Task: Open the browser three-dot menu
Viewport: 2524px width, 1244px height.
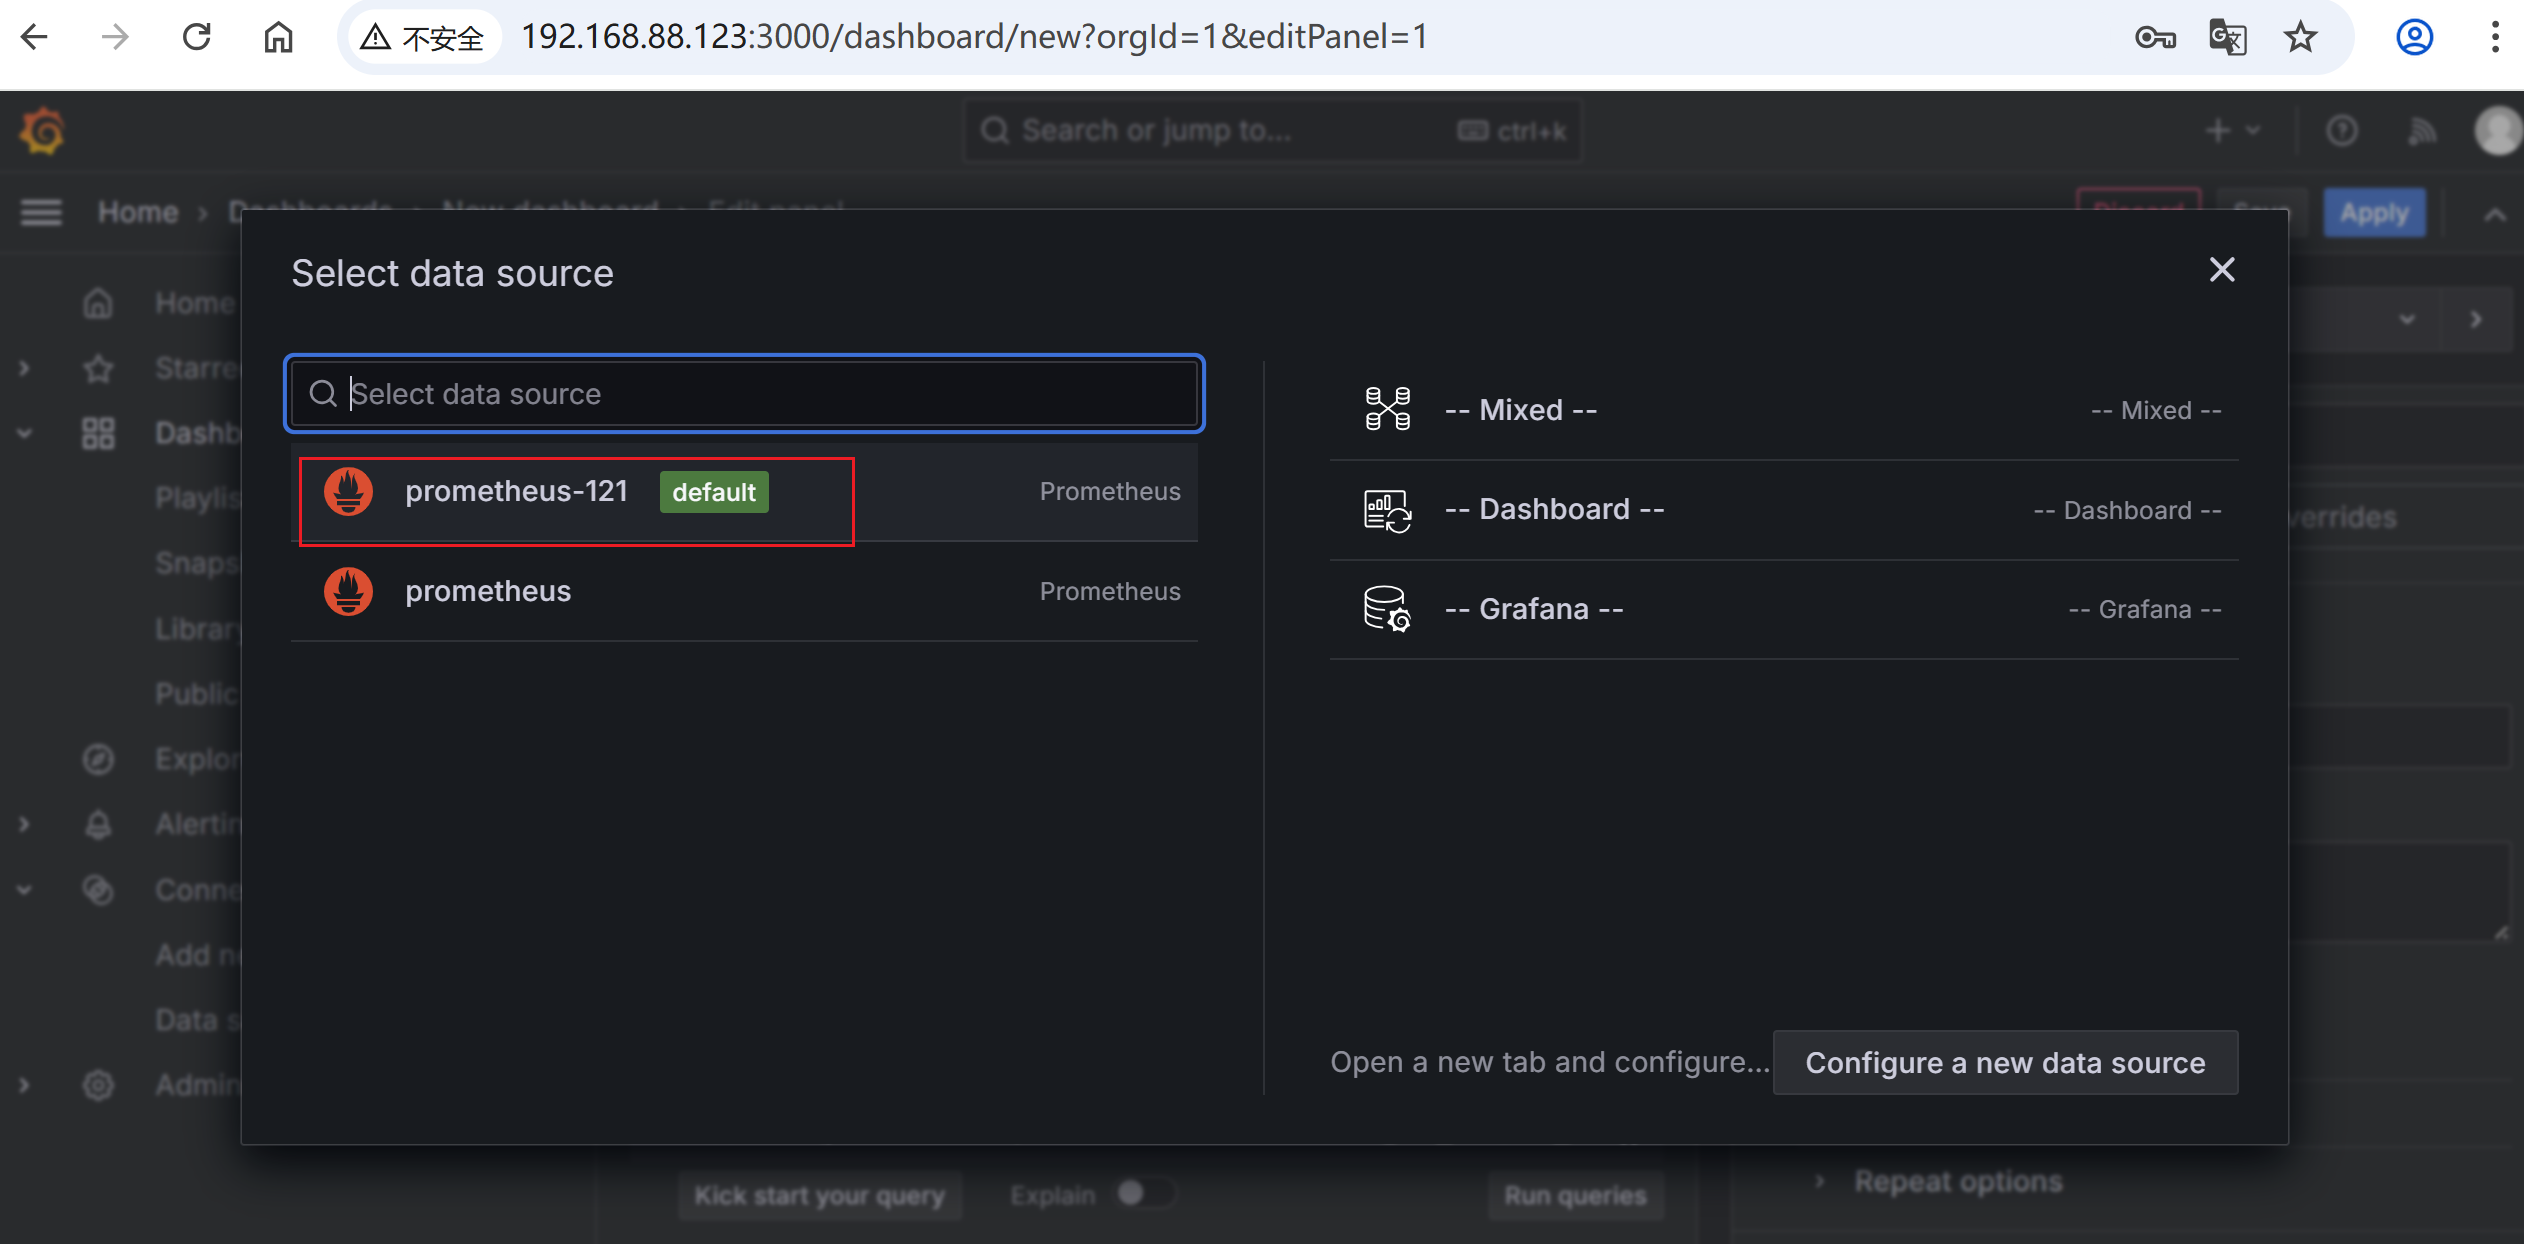Action: point(2495,38)
